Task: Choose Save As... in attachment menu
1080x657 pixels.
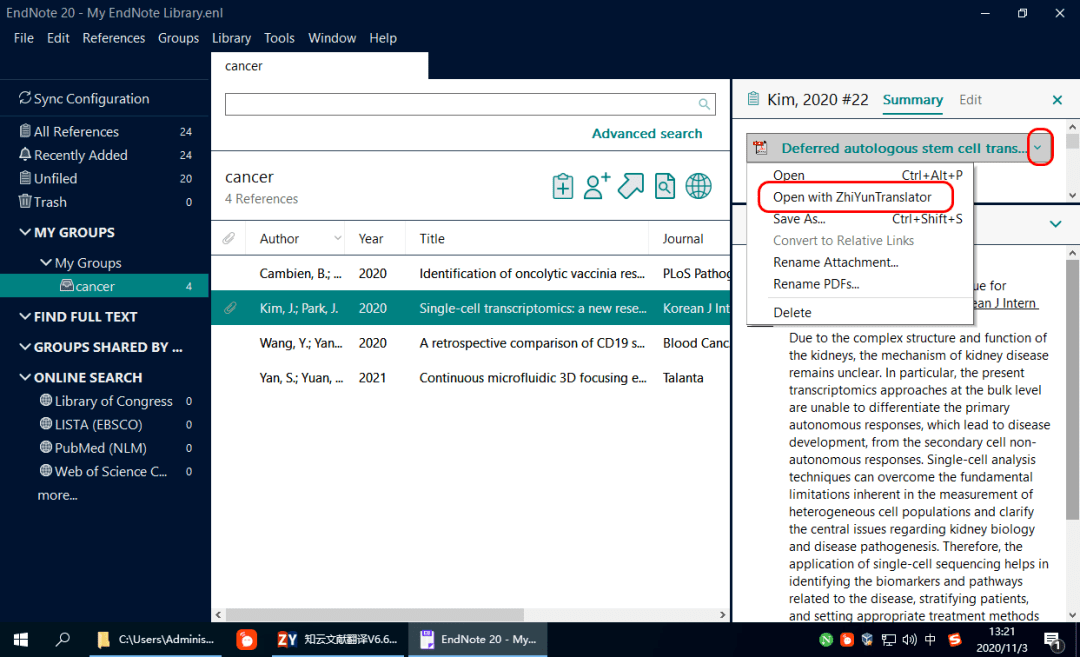Action: [x=799, y=219]
